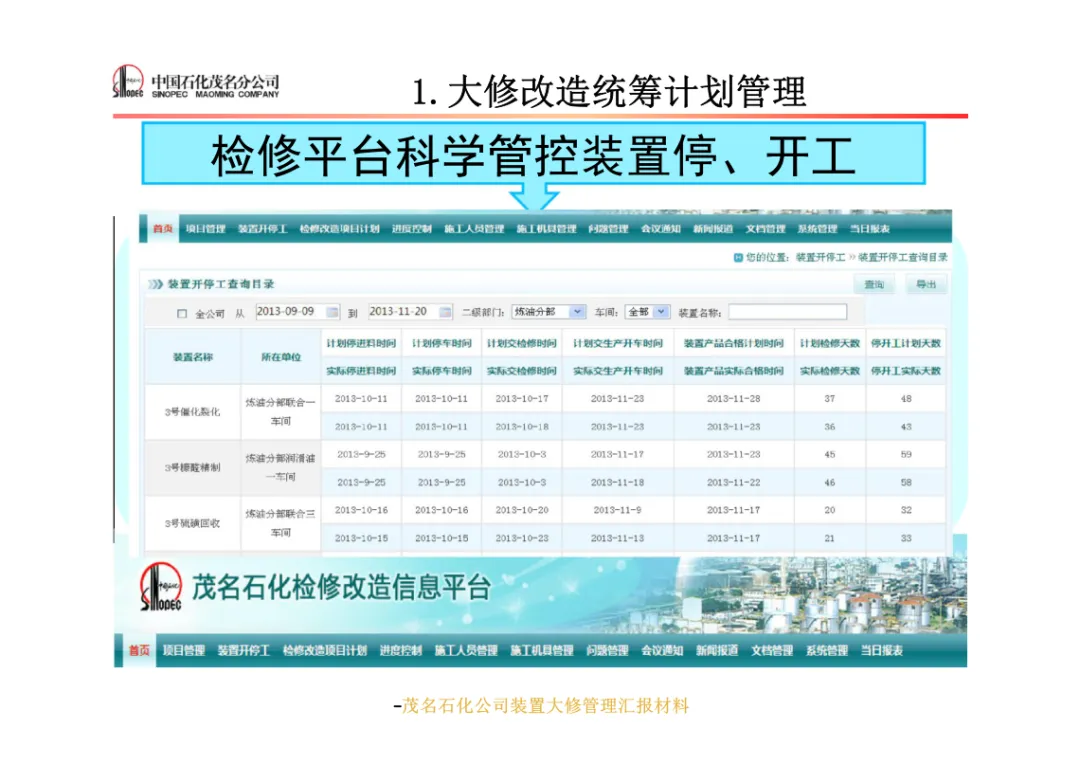Viewport: 1080px width, 765px height.
Task: Open calendar picker beside 2013-11-20 date
Action: coord(446,312)
